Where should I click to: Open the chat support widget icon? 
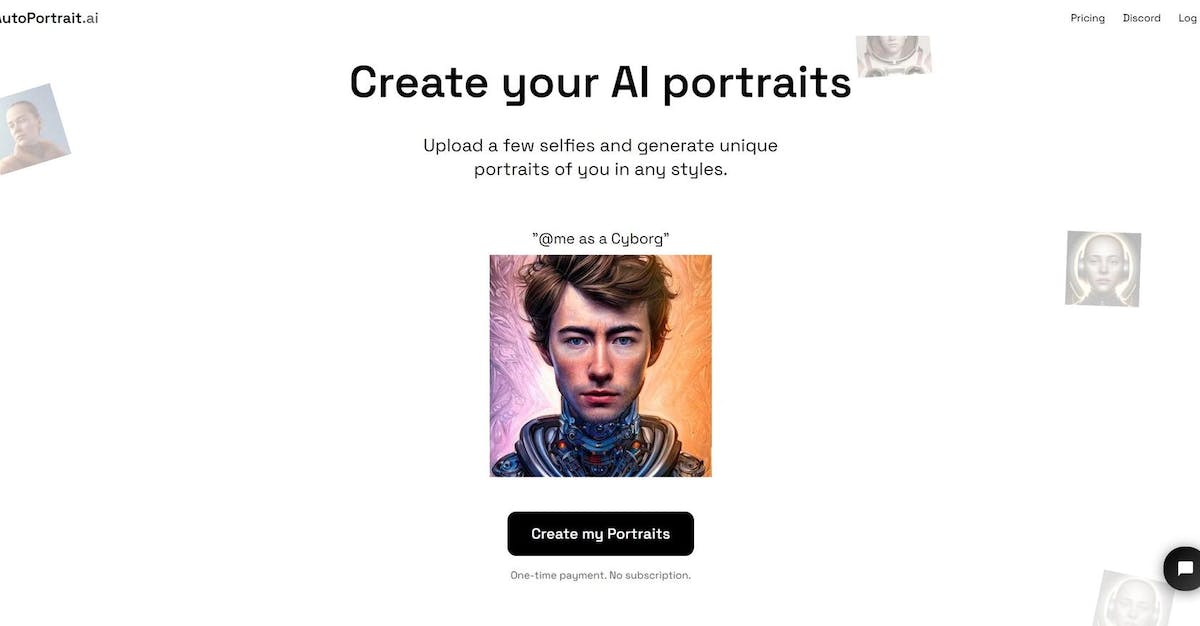(1184, 568)
